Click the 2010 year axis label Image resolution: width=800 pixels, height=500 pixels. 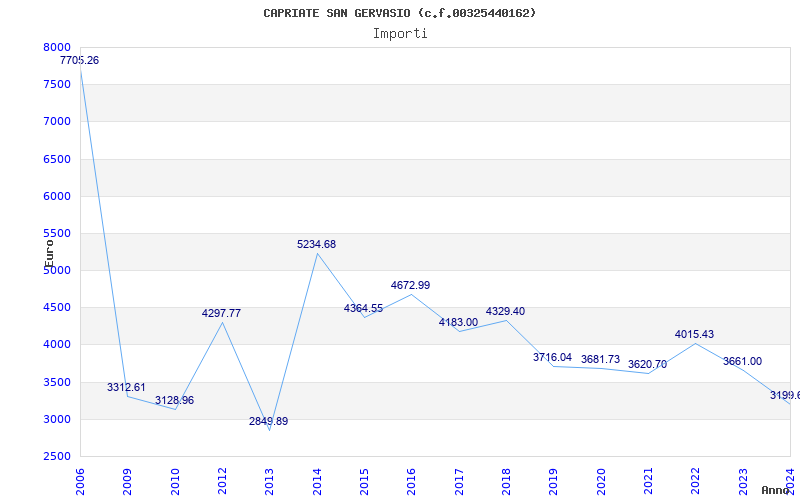pos(175,482)
